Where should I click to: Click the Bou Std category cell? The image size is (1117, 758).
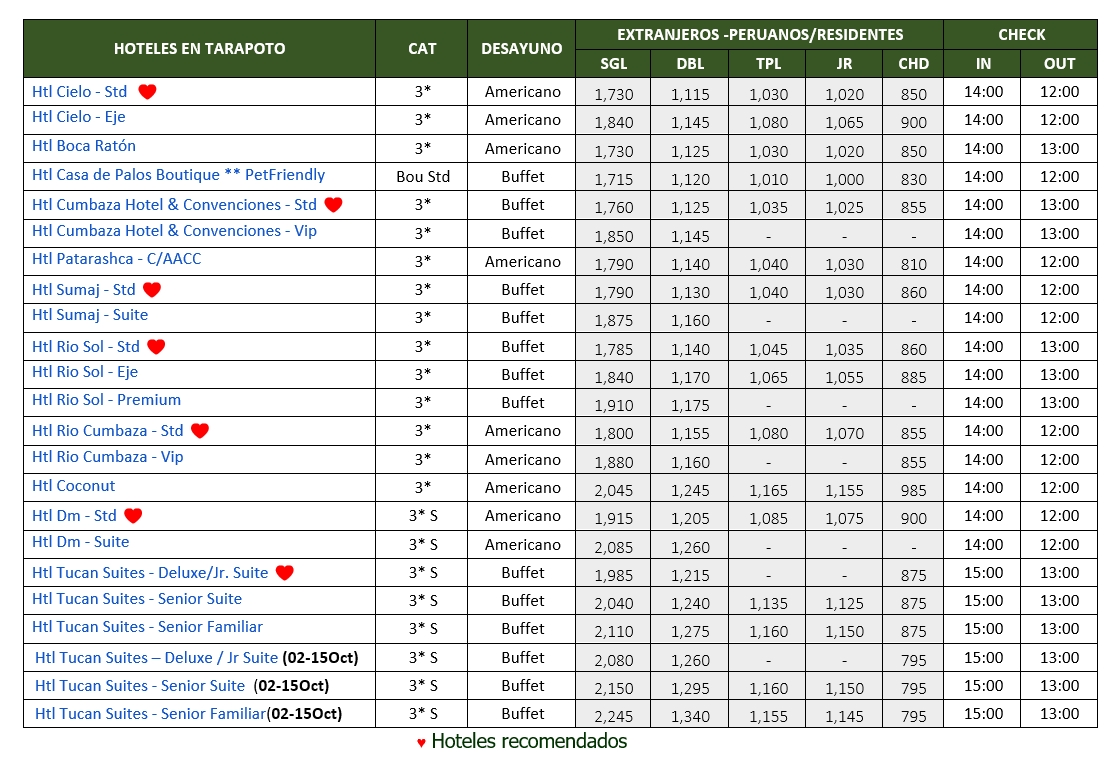point(423,177)
